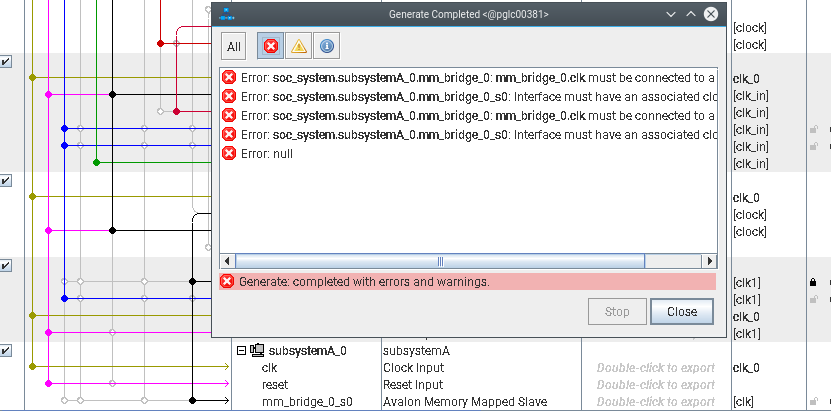Screen dimensions: 831x411
Task: Click the green connection dot in the connections panel
Action: click(96, 162)
